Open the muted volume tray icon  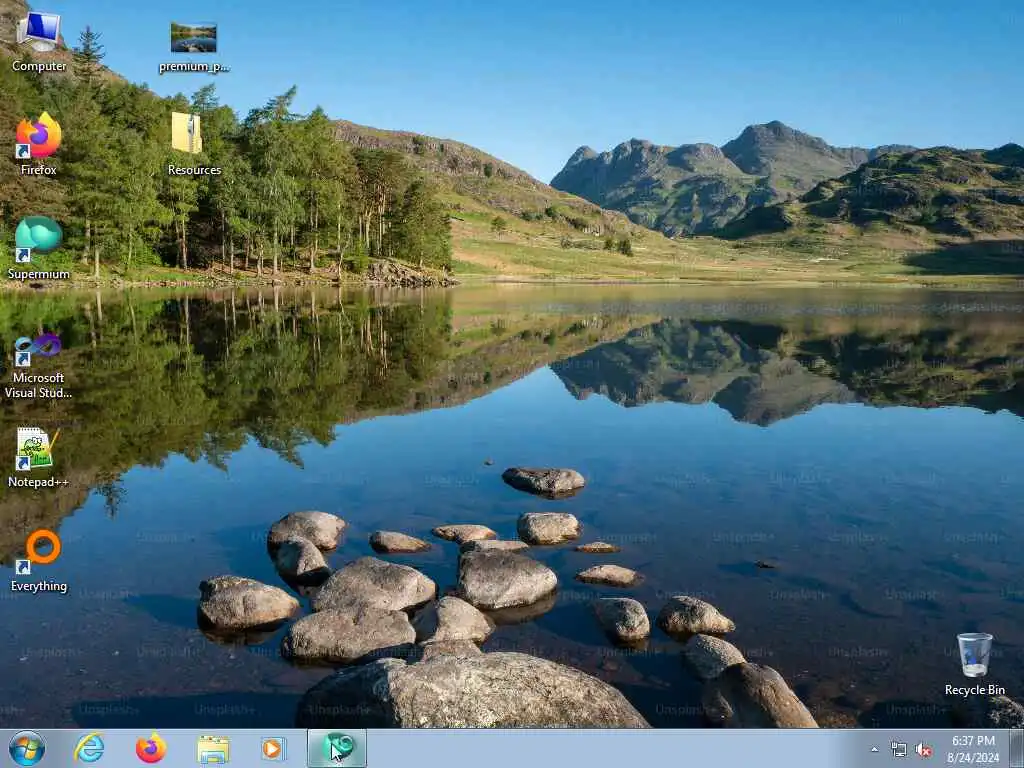(923, 750)
